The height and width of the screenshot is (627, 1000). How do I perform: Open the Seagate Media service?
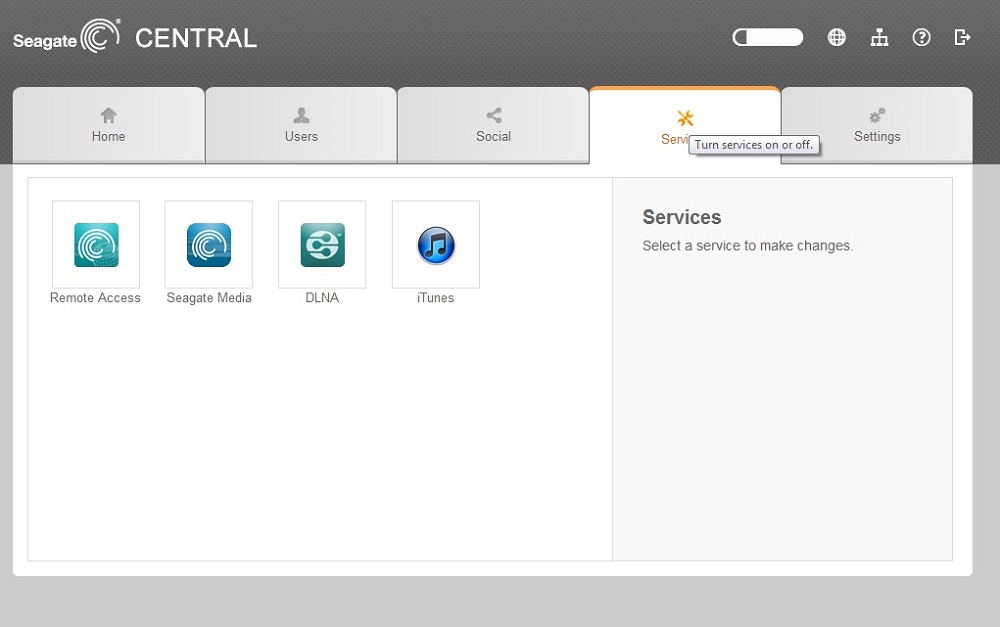pyautogui.click(x=209, y=244)
